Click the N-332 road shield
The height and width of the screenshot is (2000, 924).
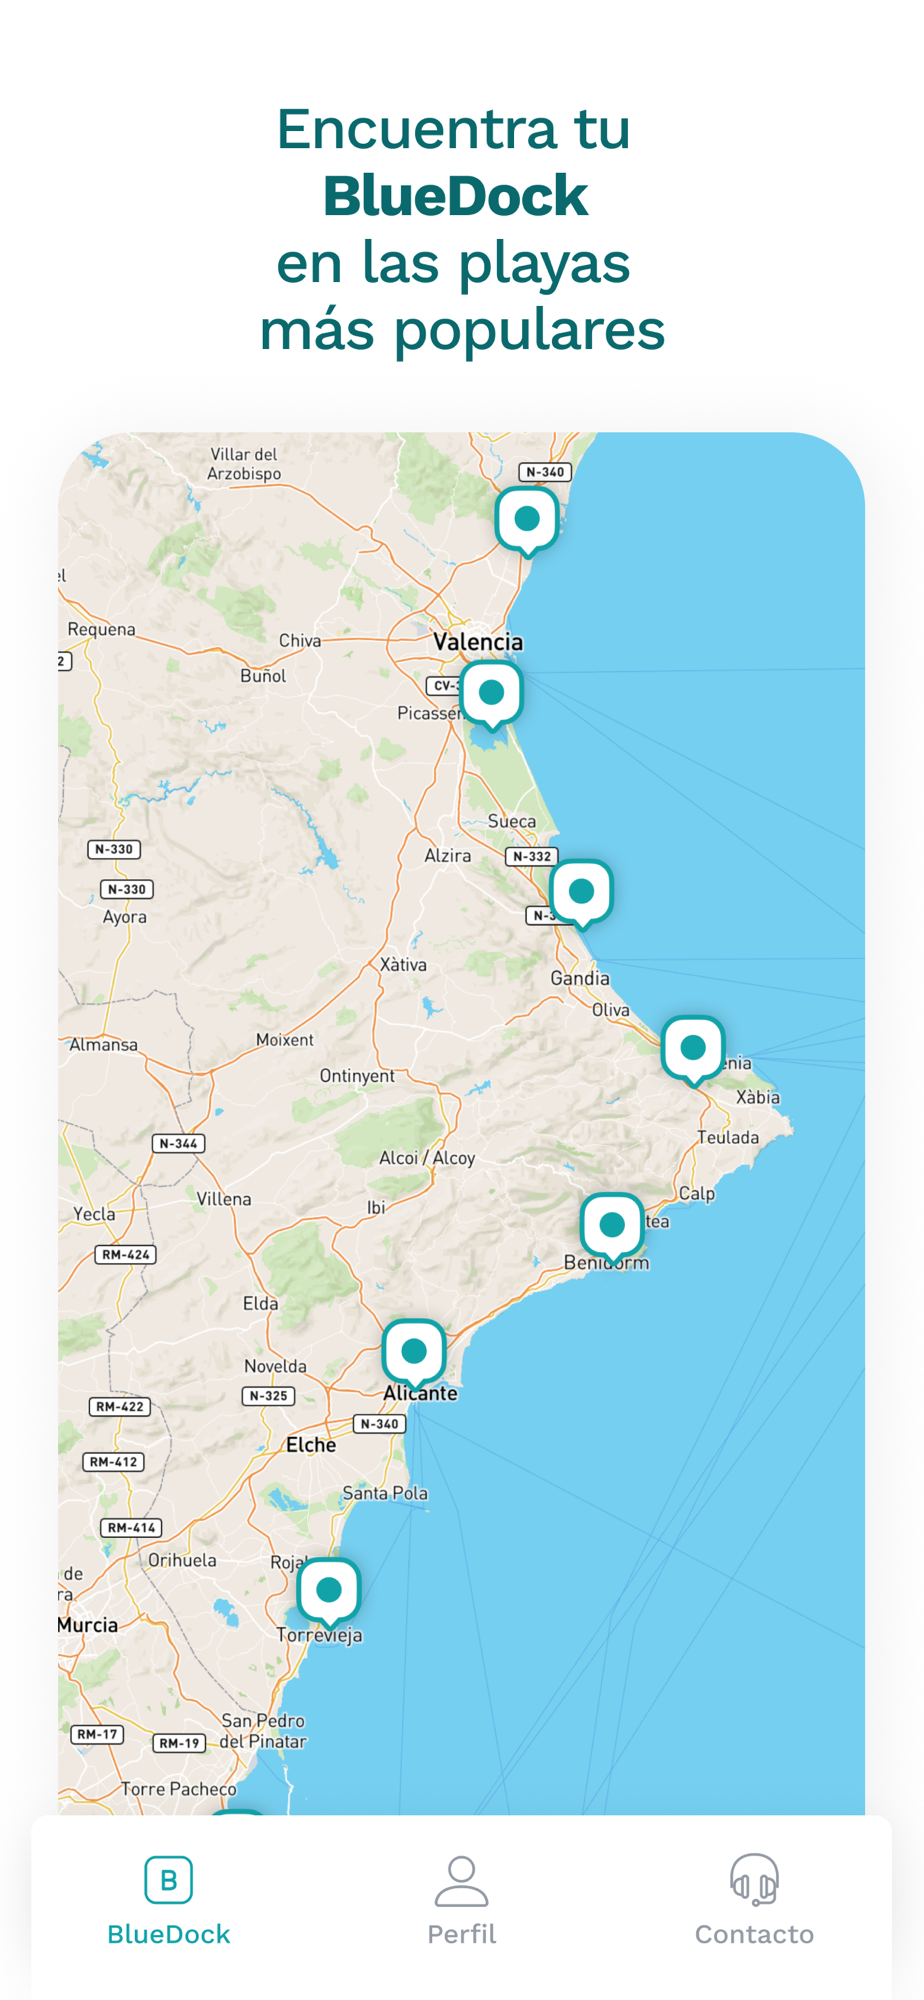tap(532, 857)
